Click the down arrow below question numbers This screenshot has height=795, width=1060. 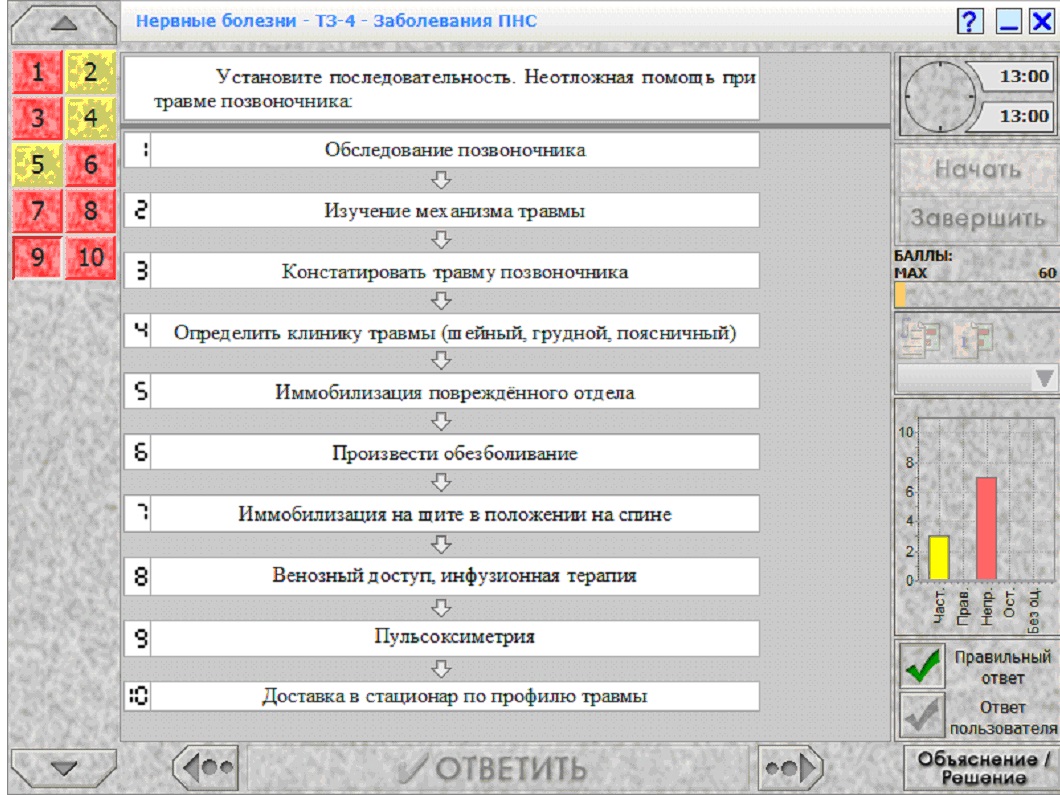64,768
